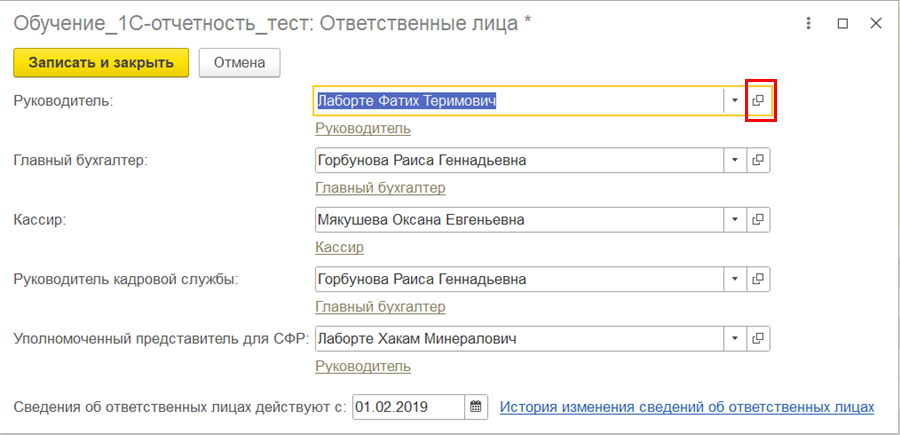Open История изменения сведений об ответственных лицах link
The width and height of the screenshot is (900, 435).
(x=687, y=407)
